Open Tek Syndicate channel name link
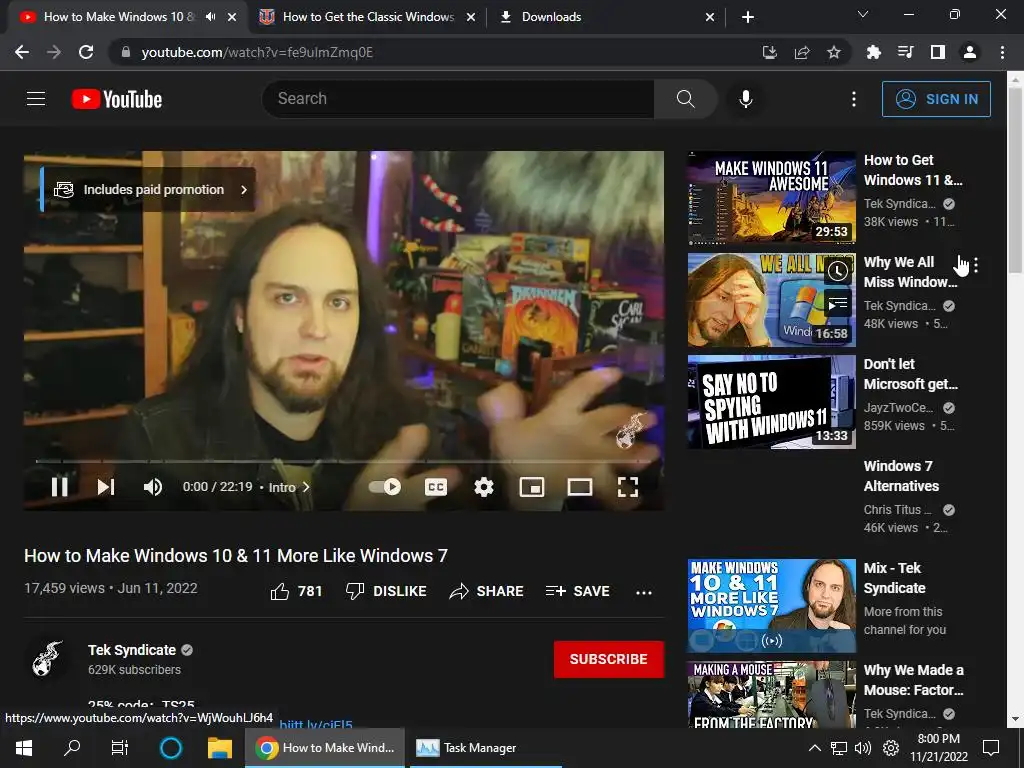 click(132, 650)
